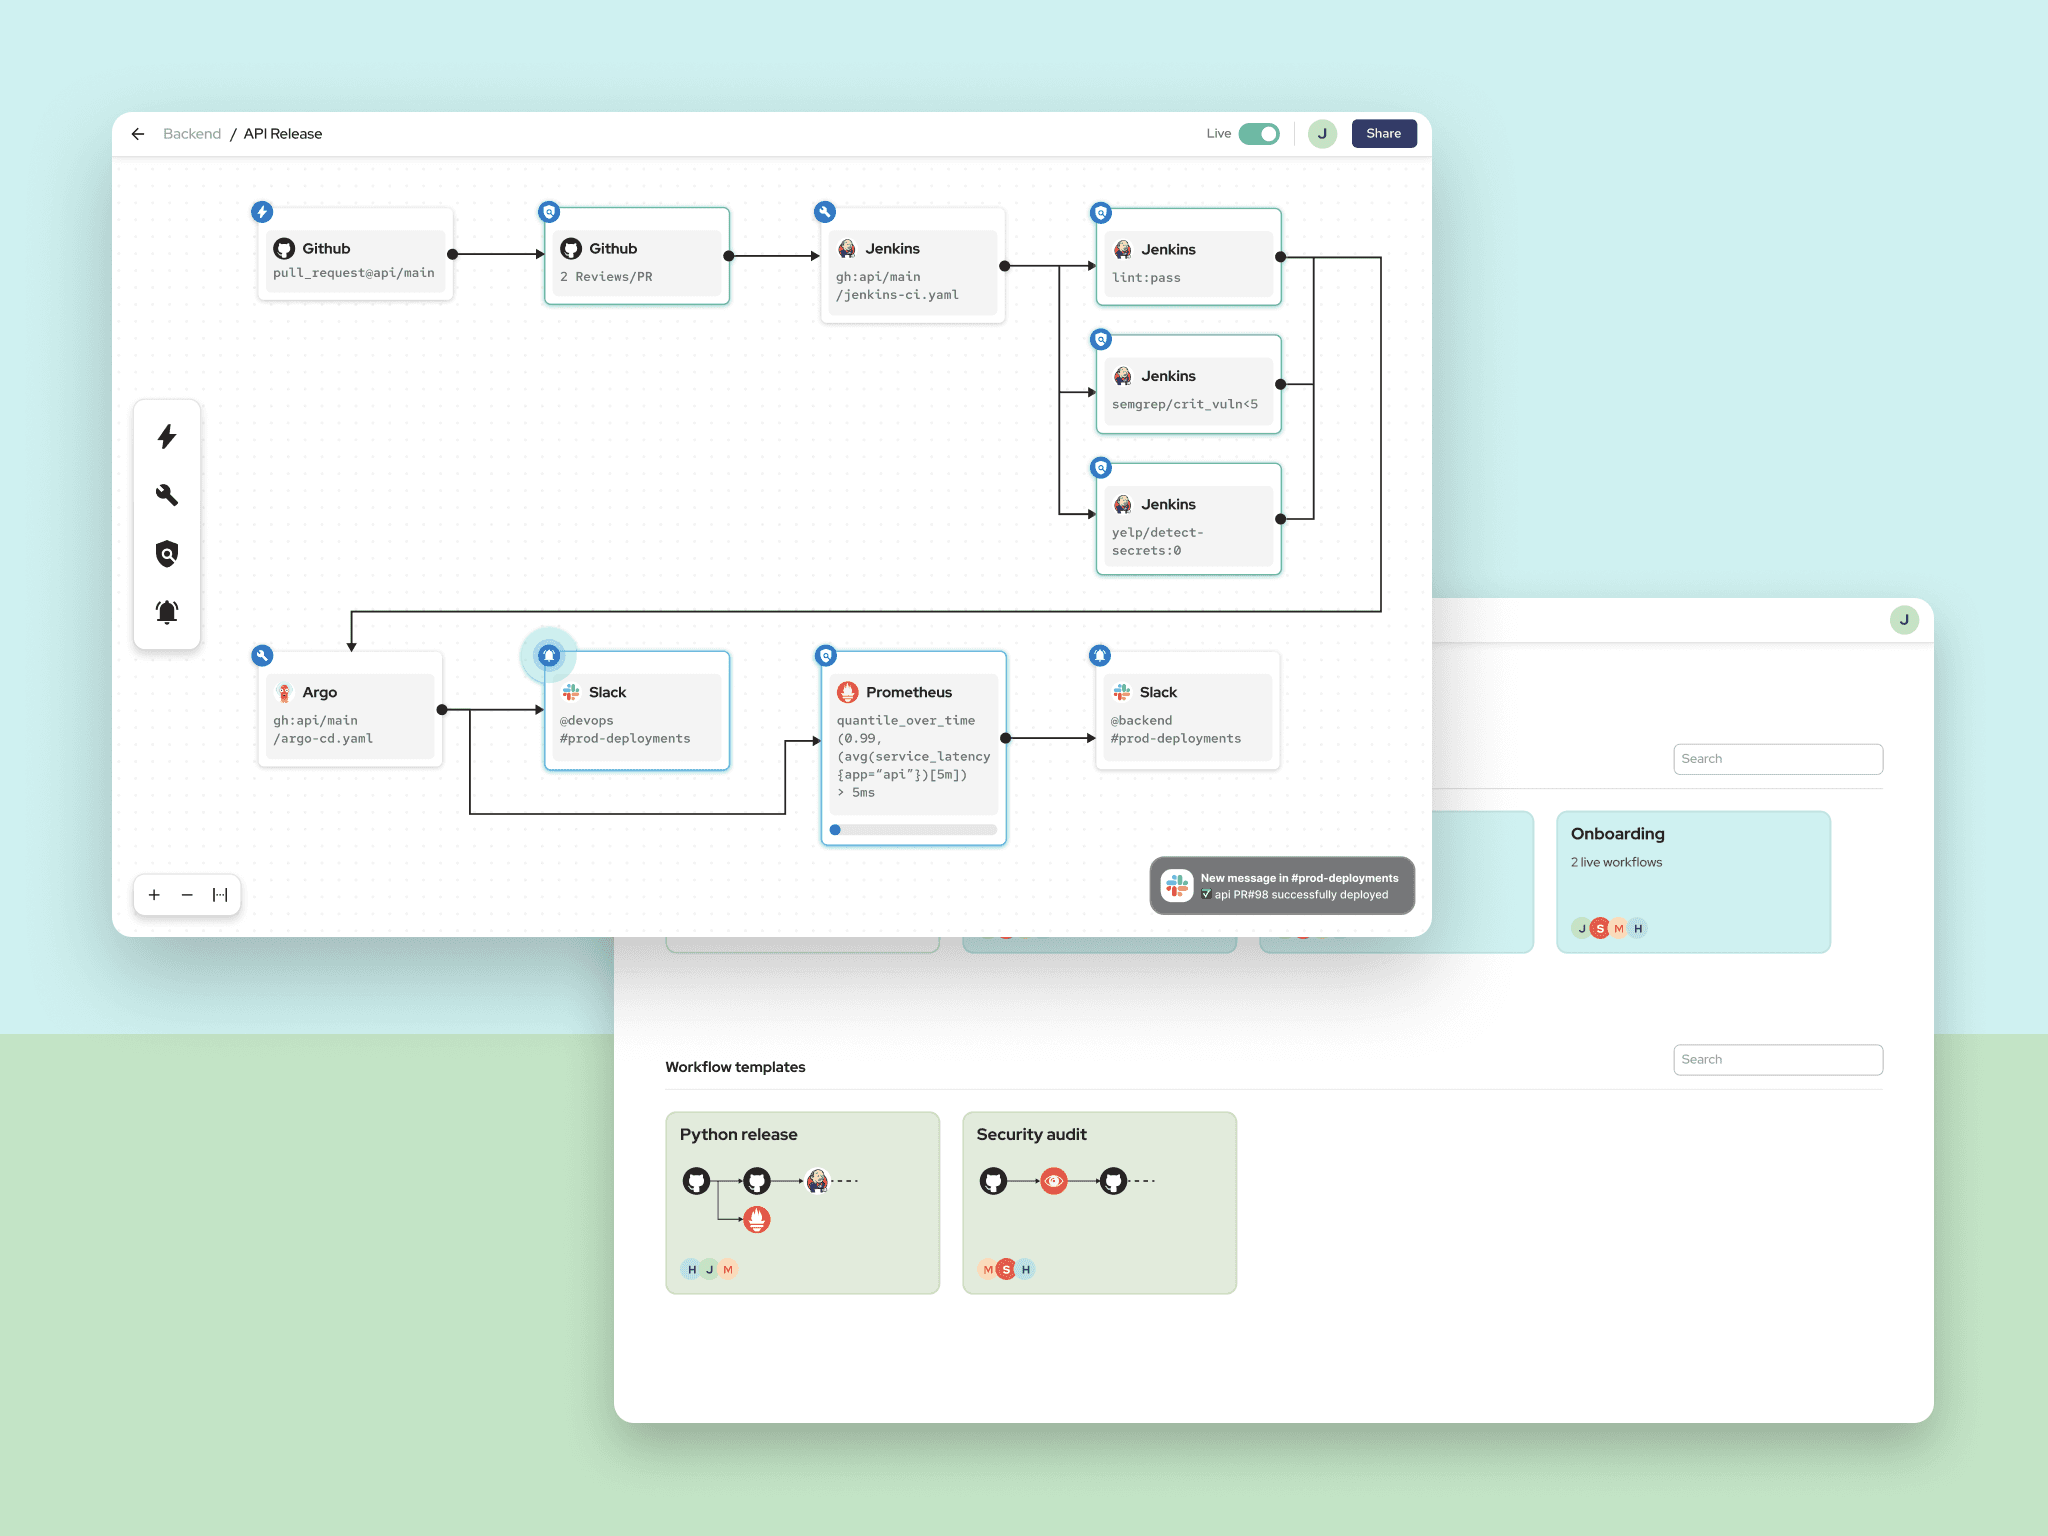The width and height of the screenshot is (2048, 1536).
Task: Open the Onboarding workflow card
Action: click(1694, 882)
